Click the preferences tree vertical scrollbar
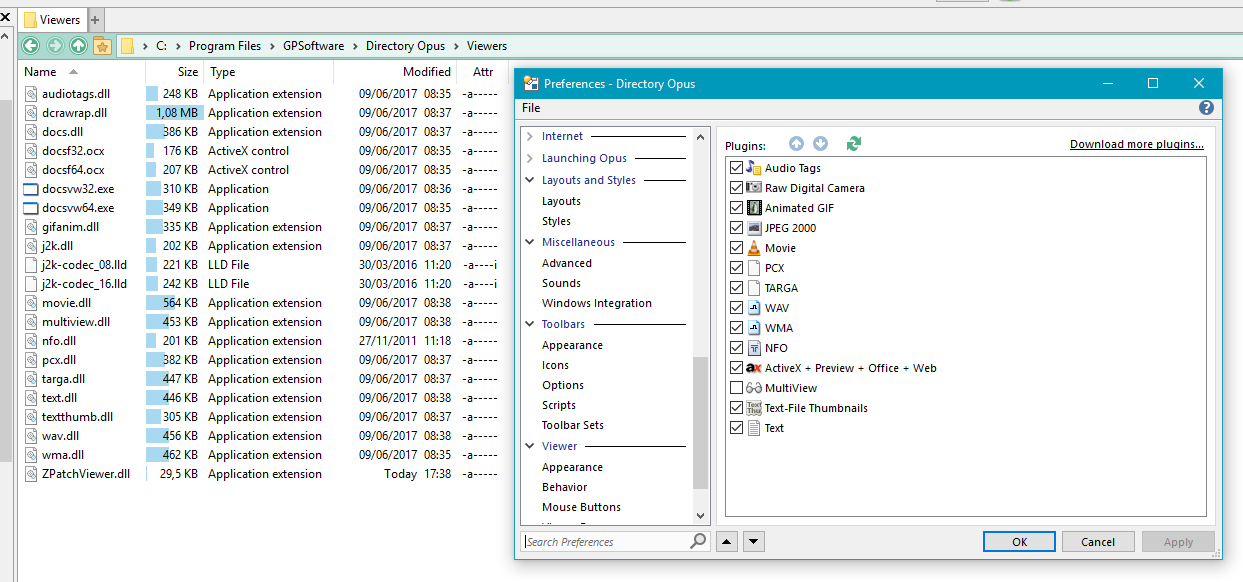The height and width of the screenshot is (582, 1243). click(x=700, y=420)
